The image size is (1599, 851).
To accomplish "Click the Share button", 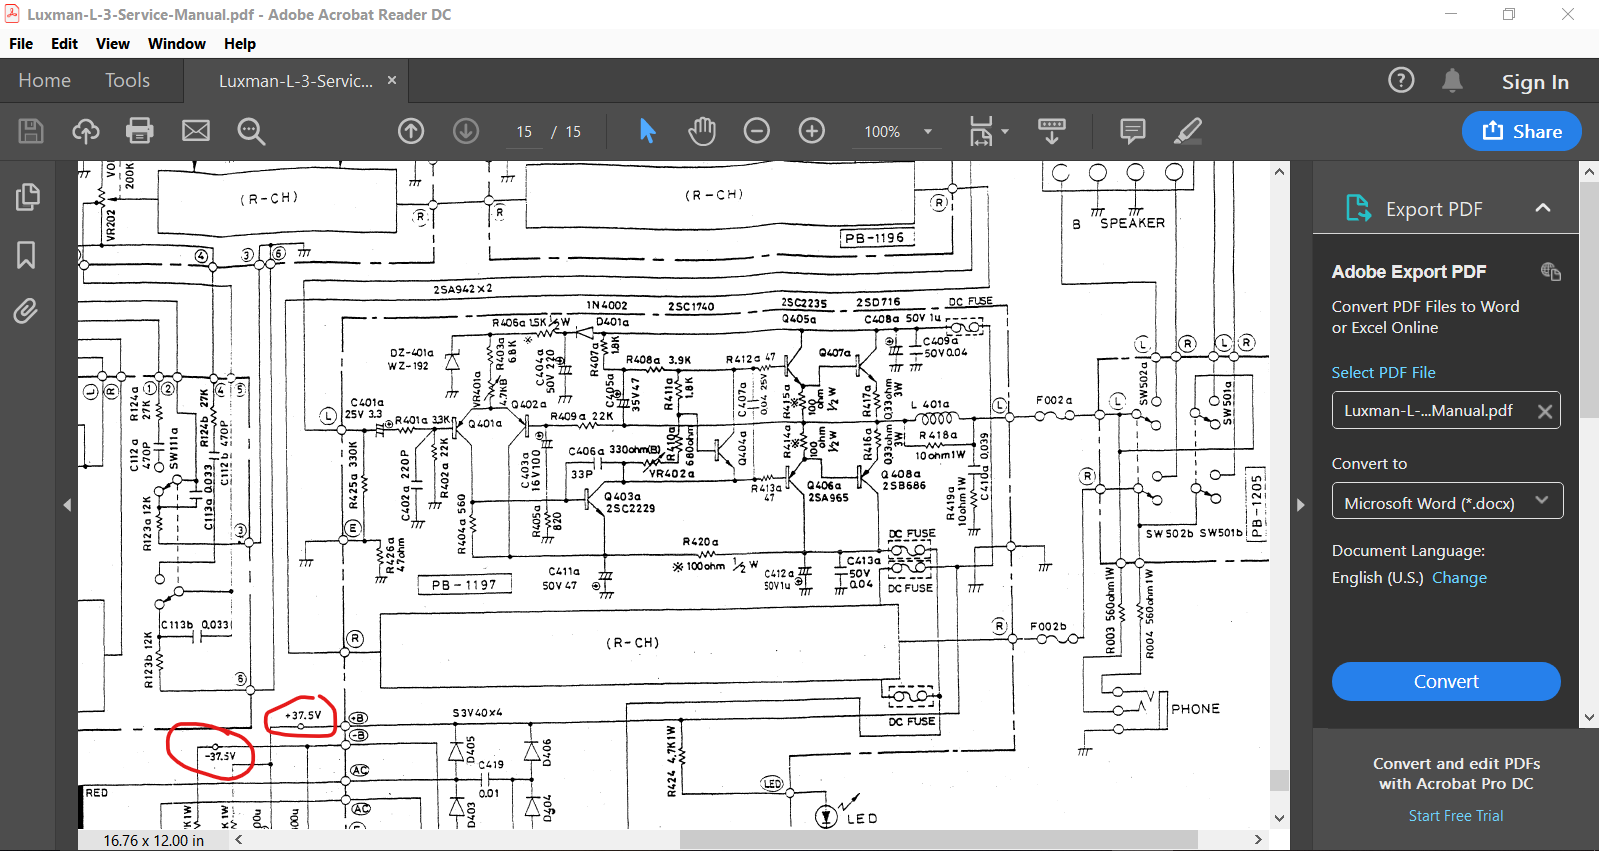I will [x=1521, y=131].
